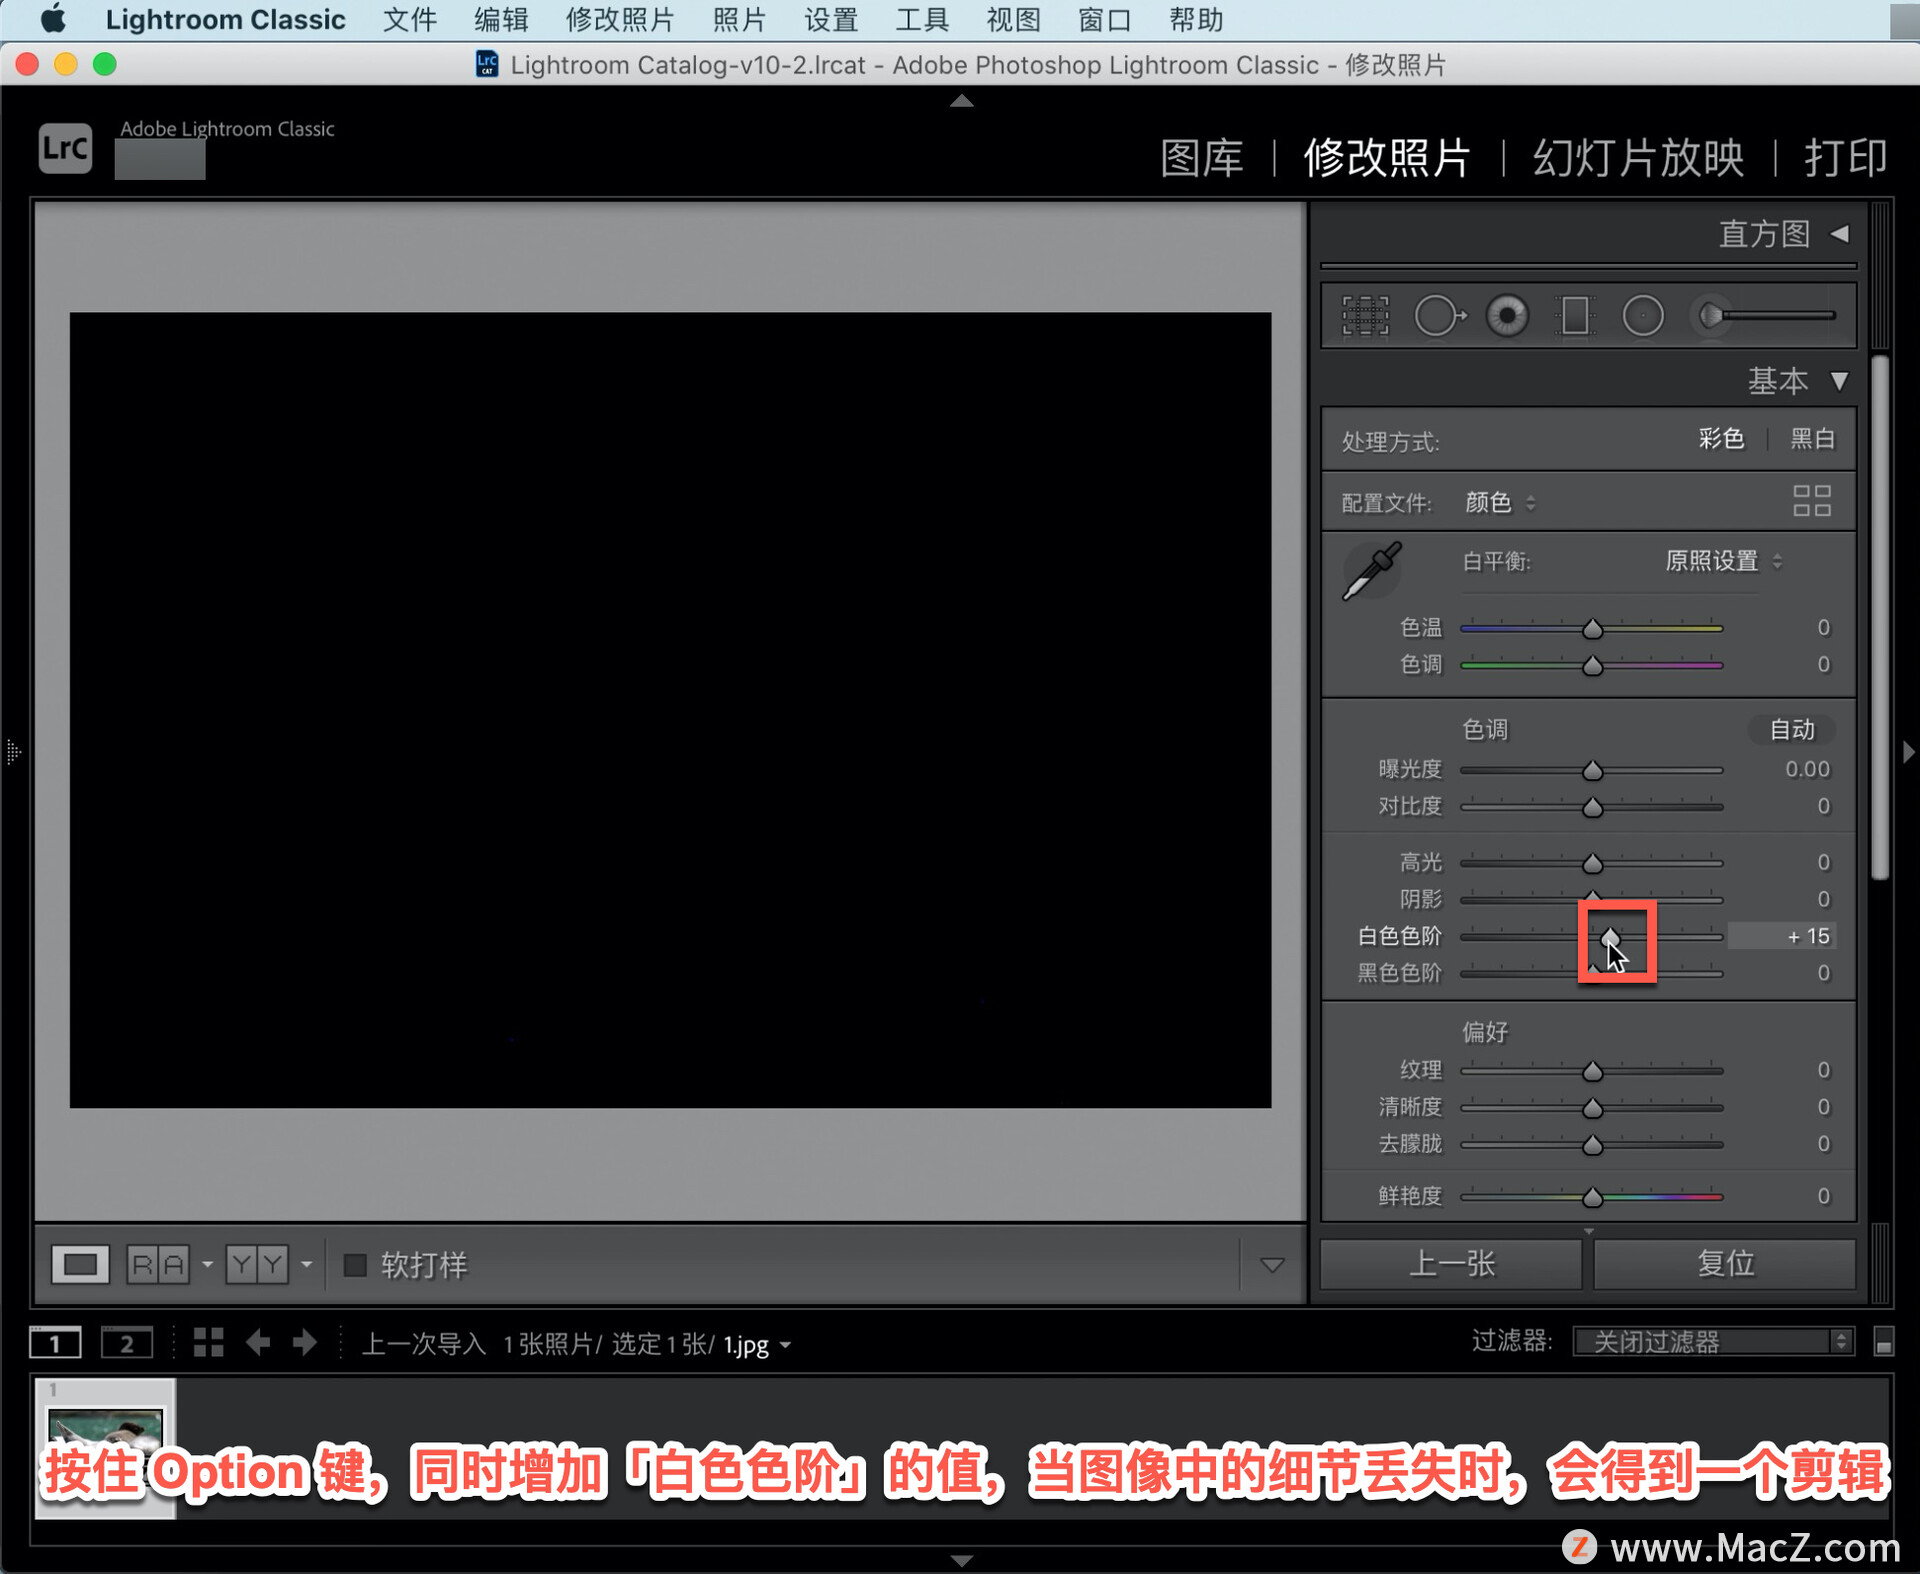Open the Before/After options dropdown arrow
This screenshot has height=1574, width=1920.
pos(306,1265)
